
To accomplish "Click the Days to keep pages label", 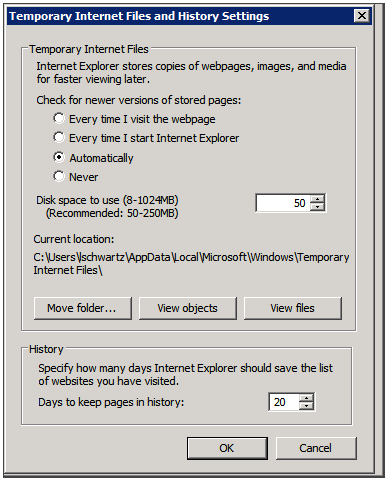I will tap(111, 402).
